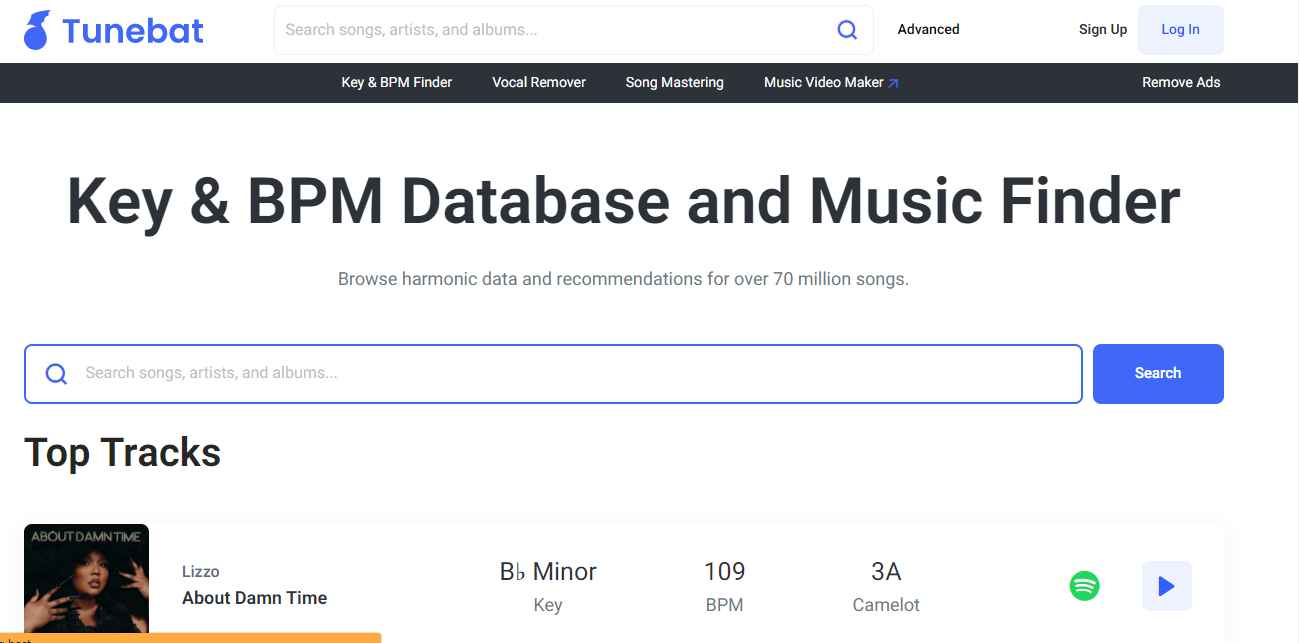
Task: Click the 109 BPM value
Action: pos(725,572)
